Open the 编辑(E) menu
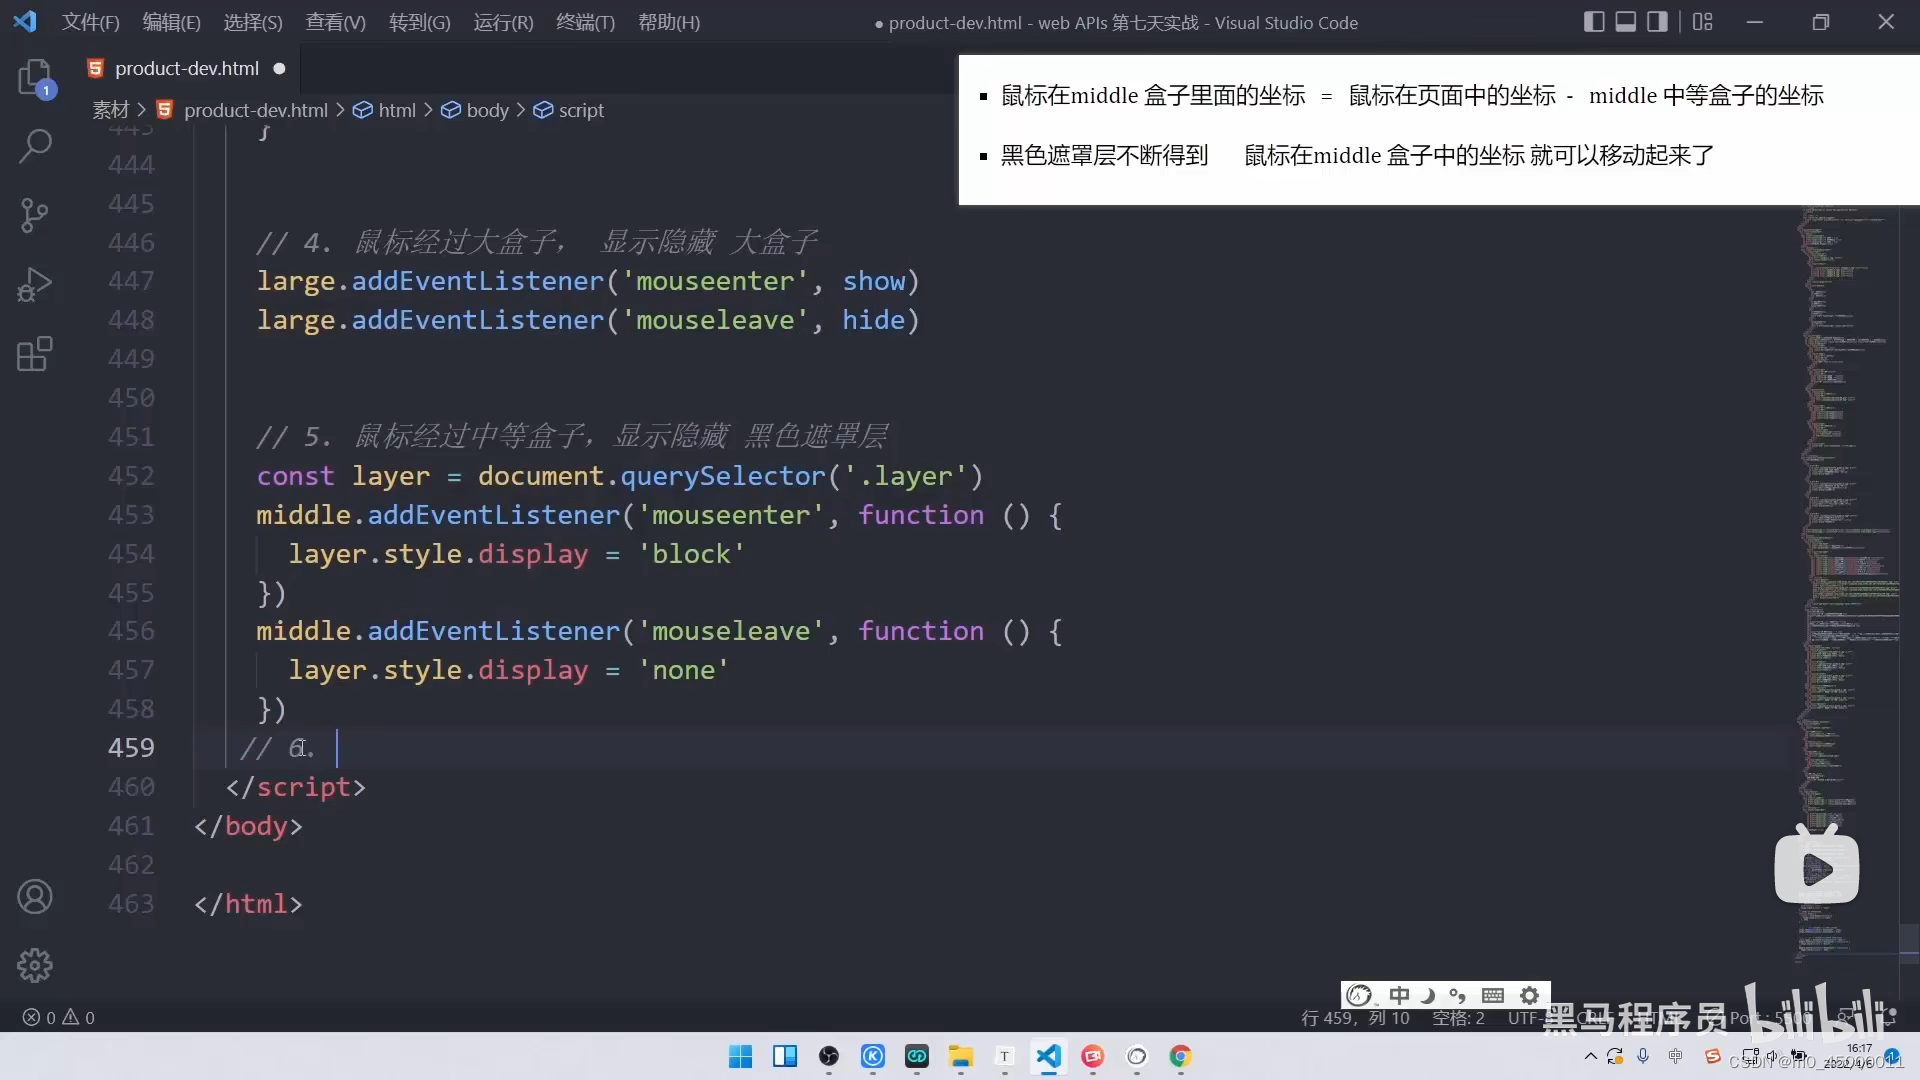 tap(172, 22)
